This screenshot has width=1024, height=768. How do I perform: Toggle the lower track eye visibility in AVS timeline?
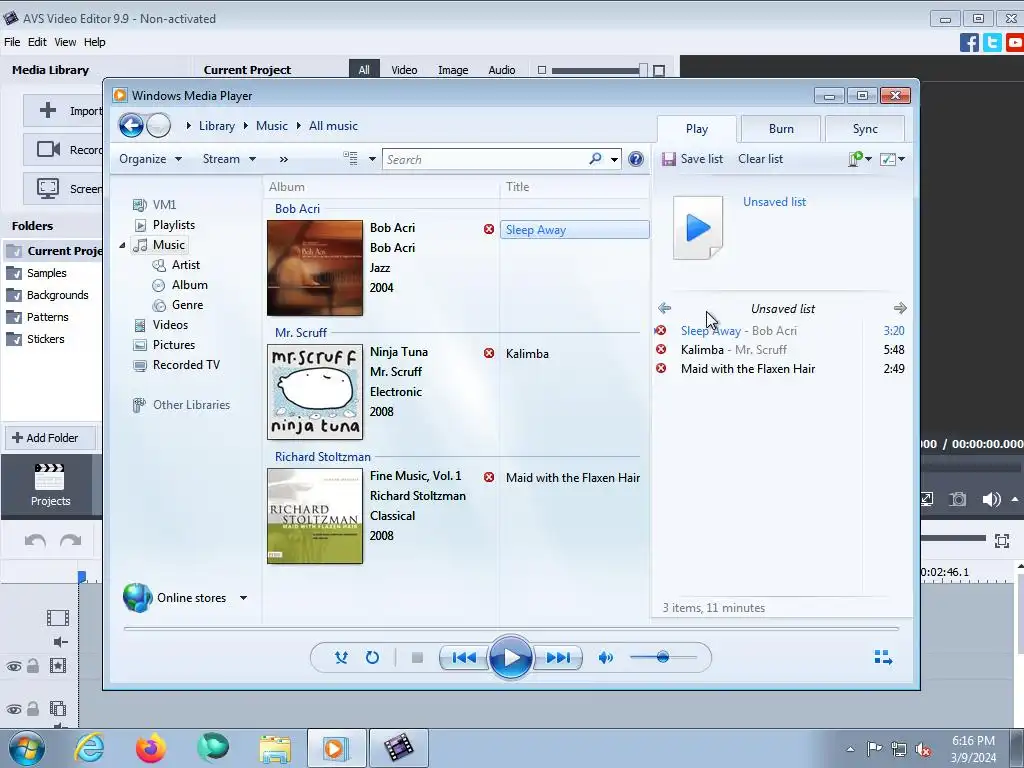14,709
